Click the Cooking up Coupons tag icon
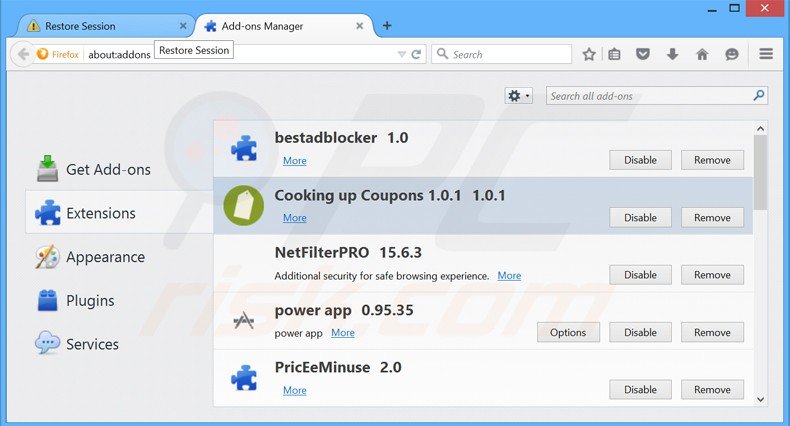 244,205
